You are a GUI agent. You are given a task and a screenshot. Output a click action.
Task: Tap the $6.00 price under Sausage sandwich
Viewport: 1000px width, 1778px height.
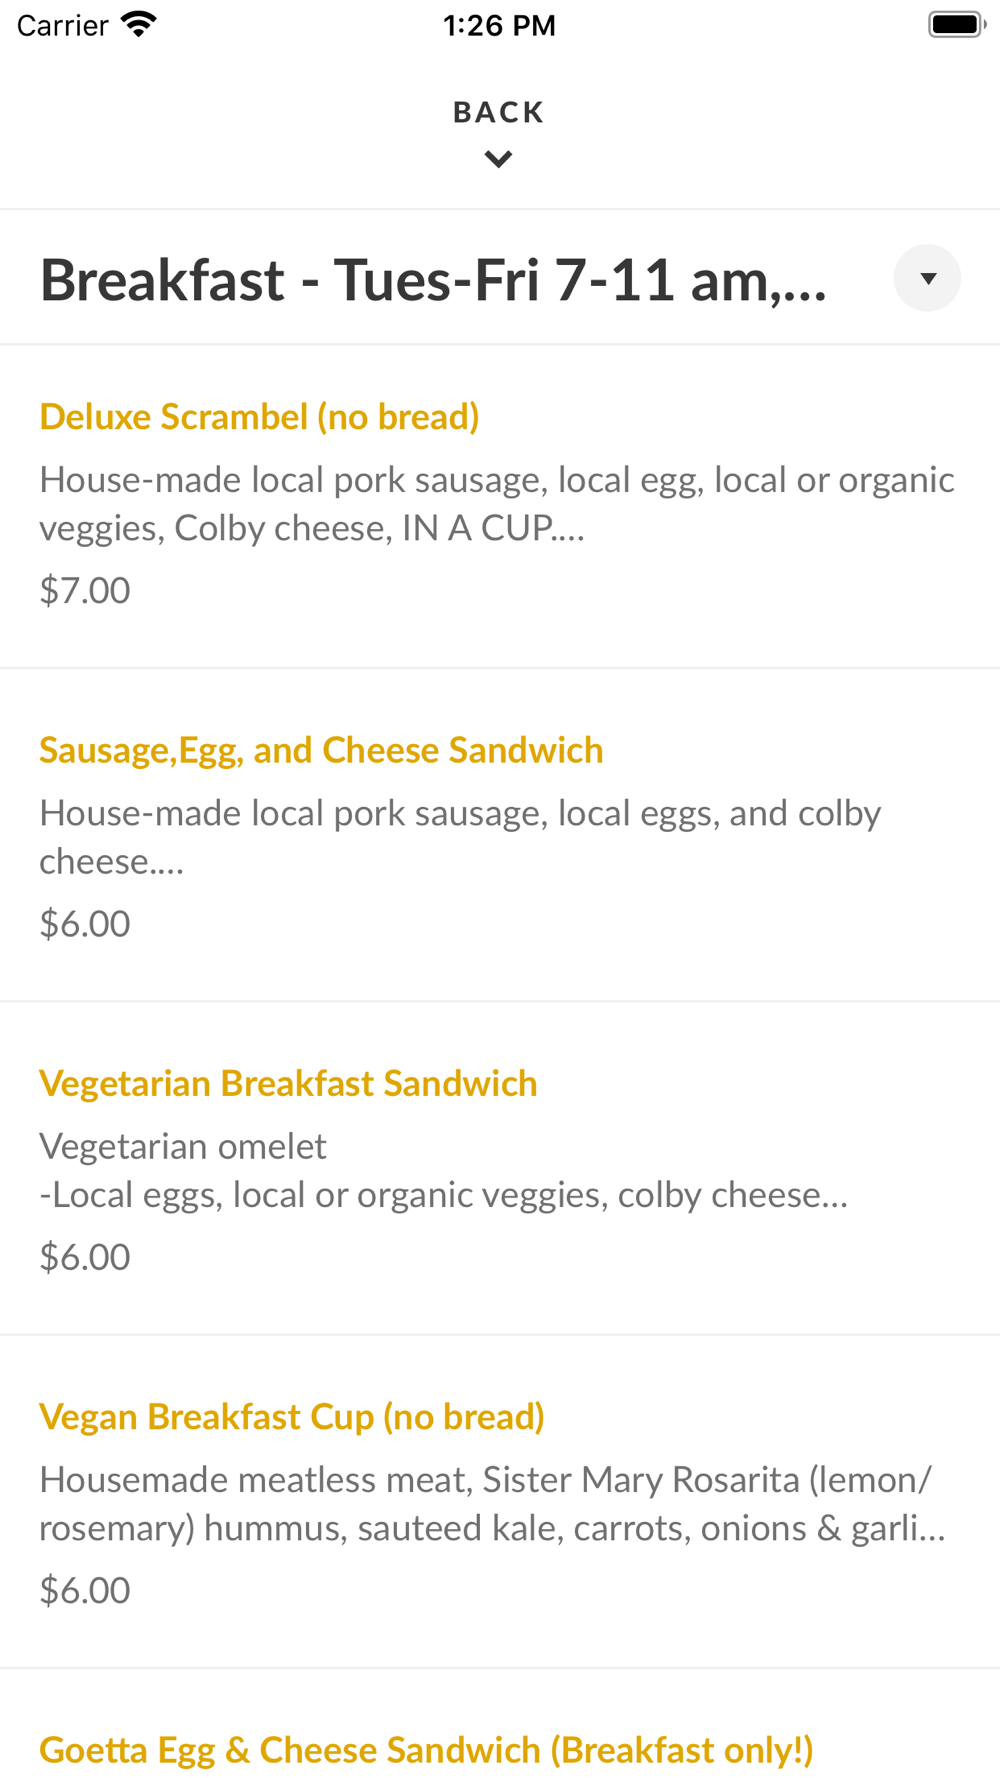(x=85, y=923)
